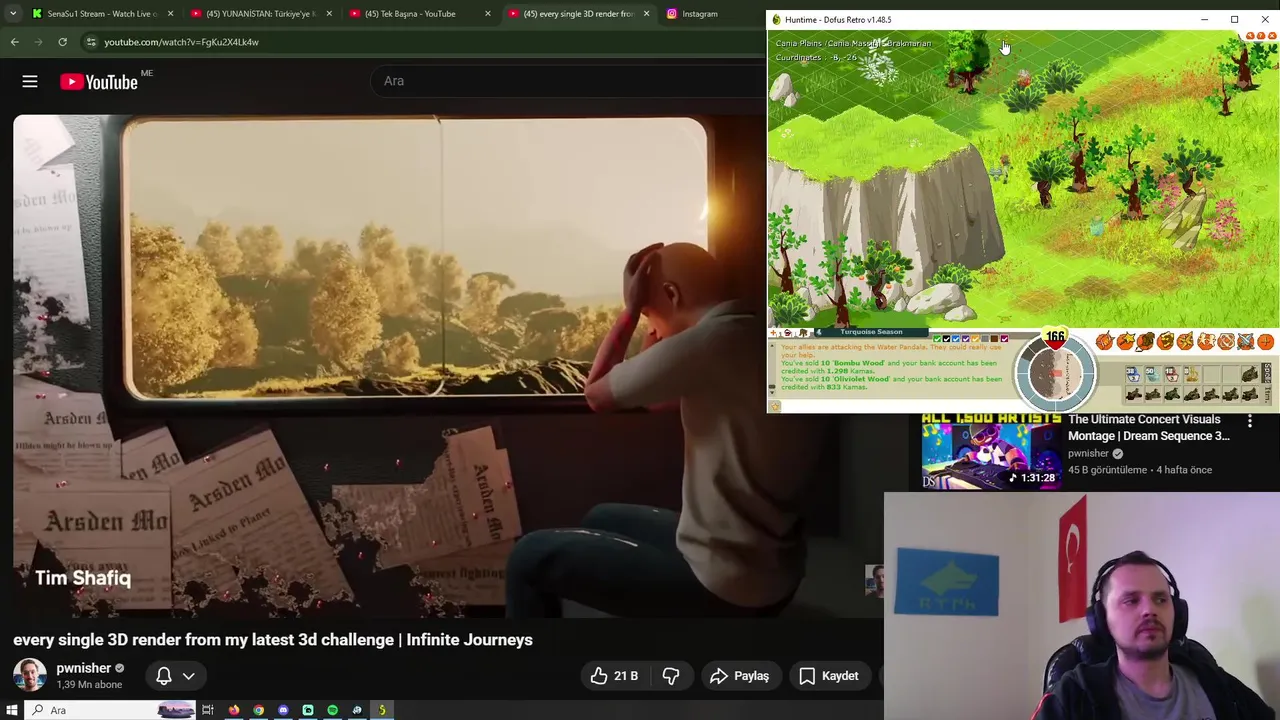The width and height of the screenshot is (1280, 720).
Task: Click the Chrome address bar URL
Action: point(181,42)
